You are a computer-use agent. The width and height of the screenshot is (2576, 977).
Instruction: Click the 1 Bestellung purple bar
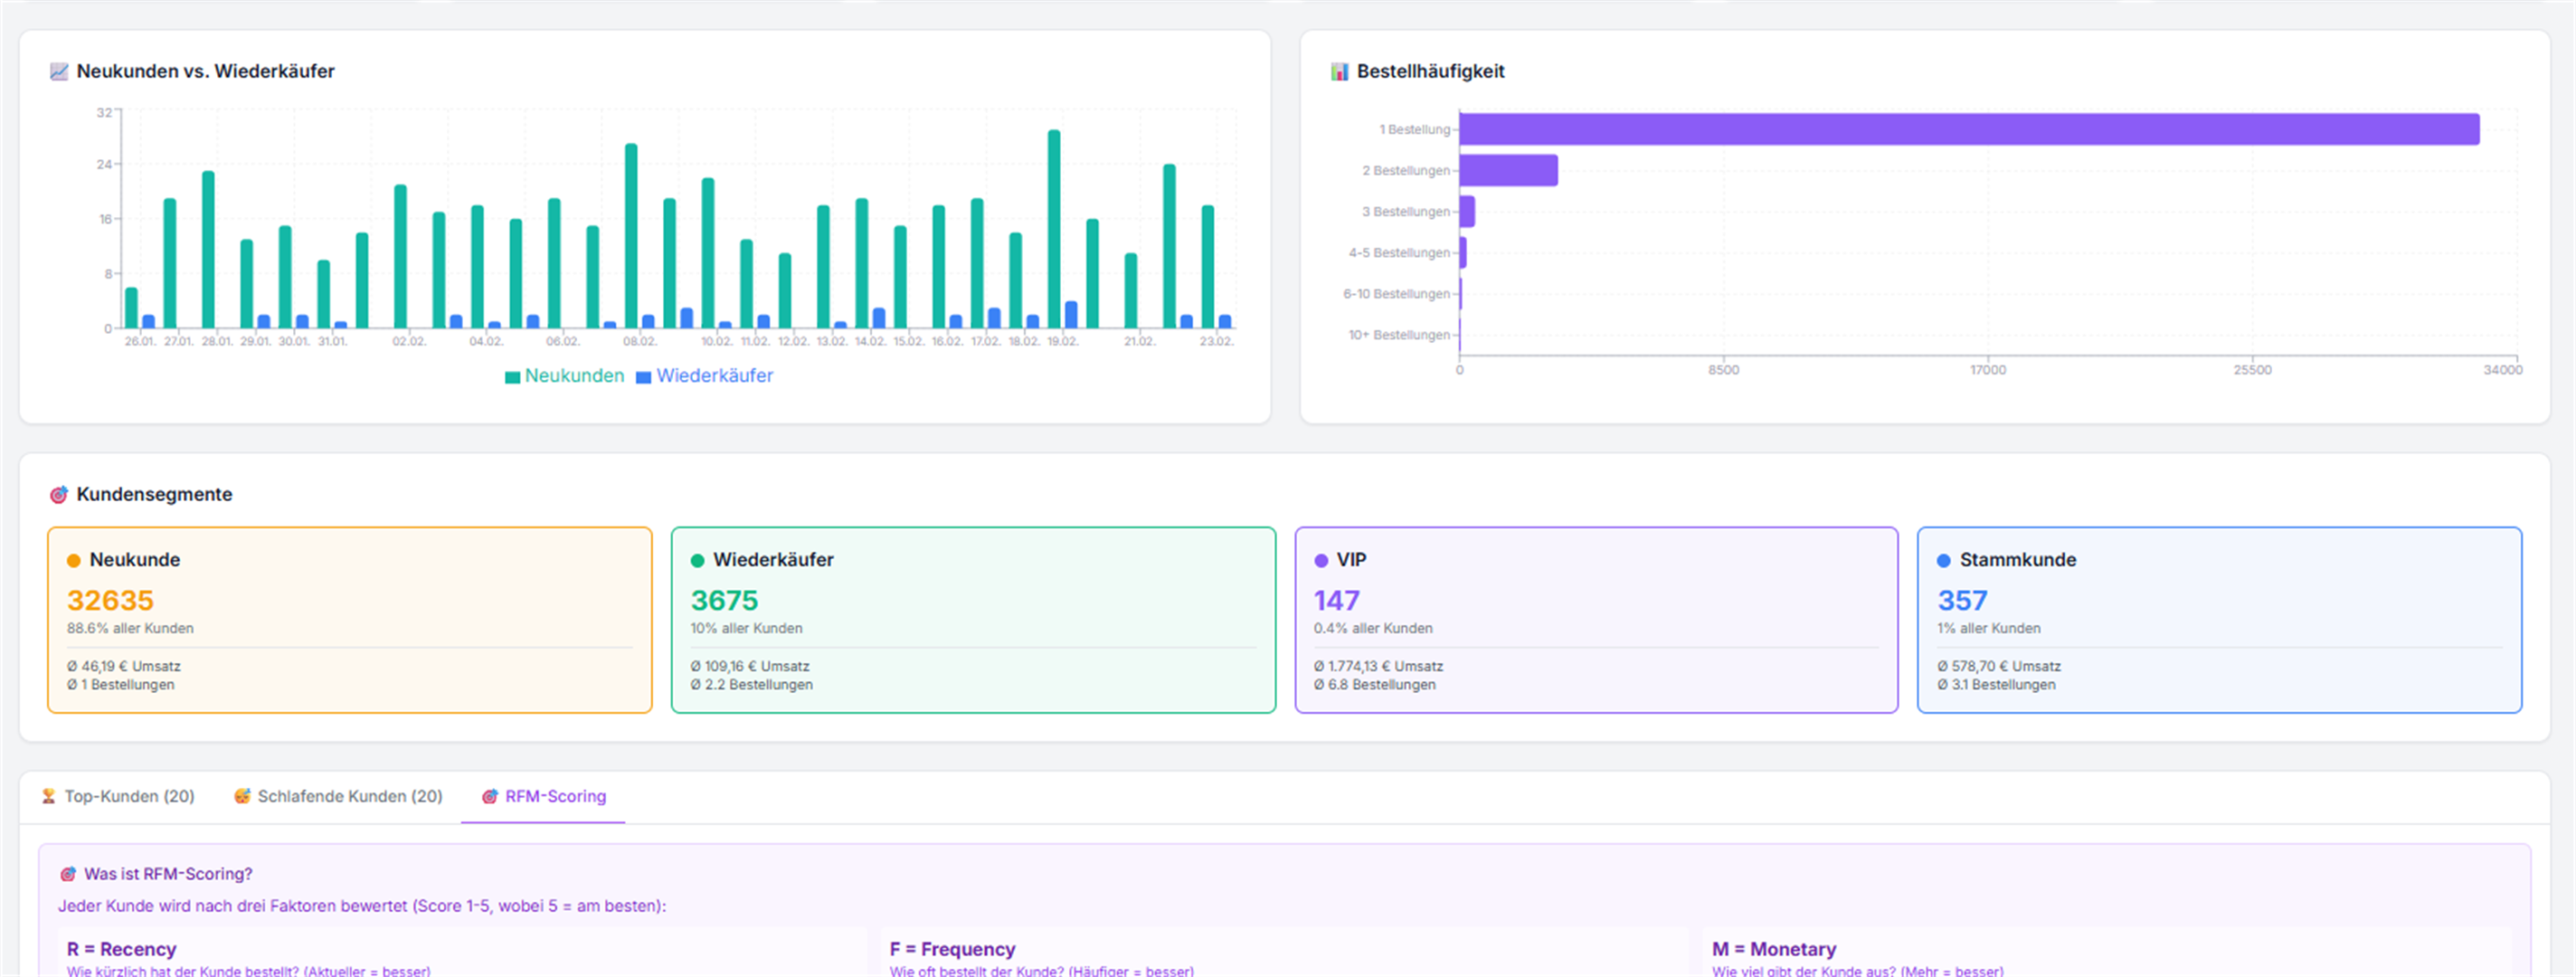[1968, 129]
